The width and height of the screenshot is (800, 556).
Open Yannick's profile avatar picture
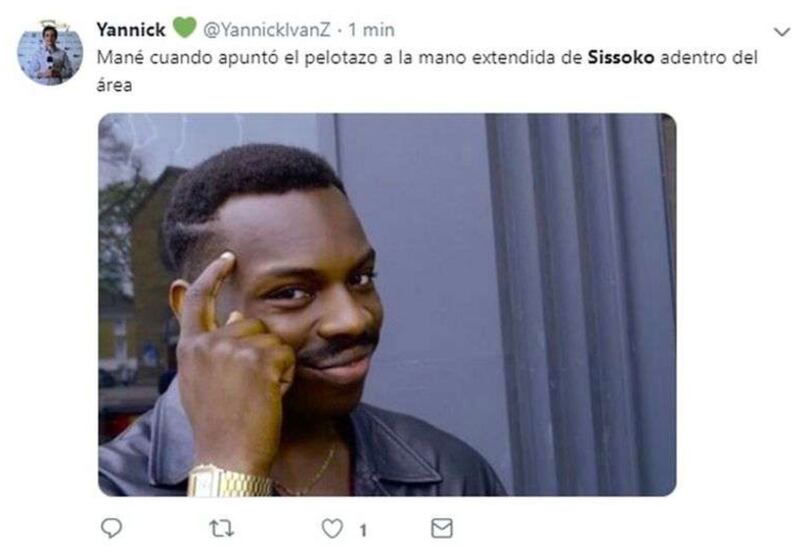50,53
